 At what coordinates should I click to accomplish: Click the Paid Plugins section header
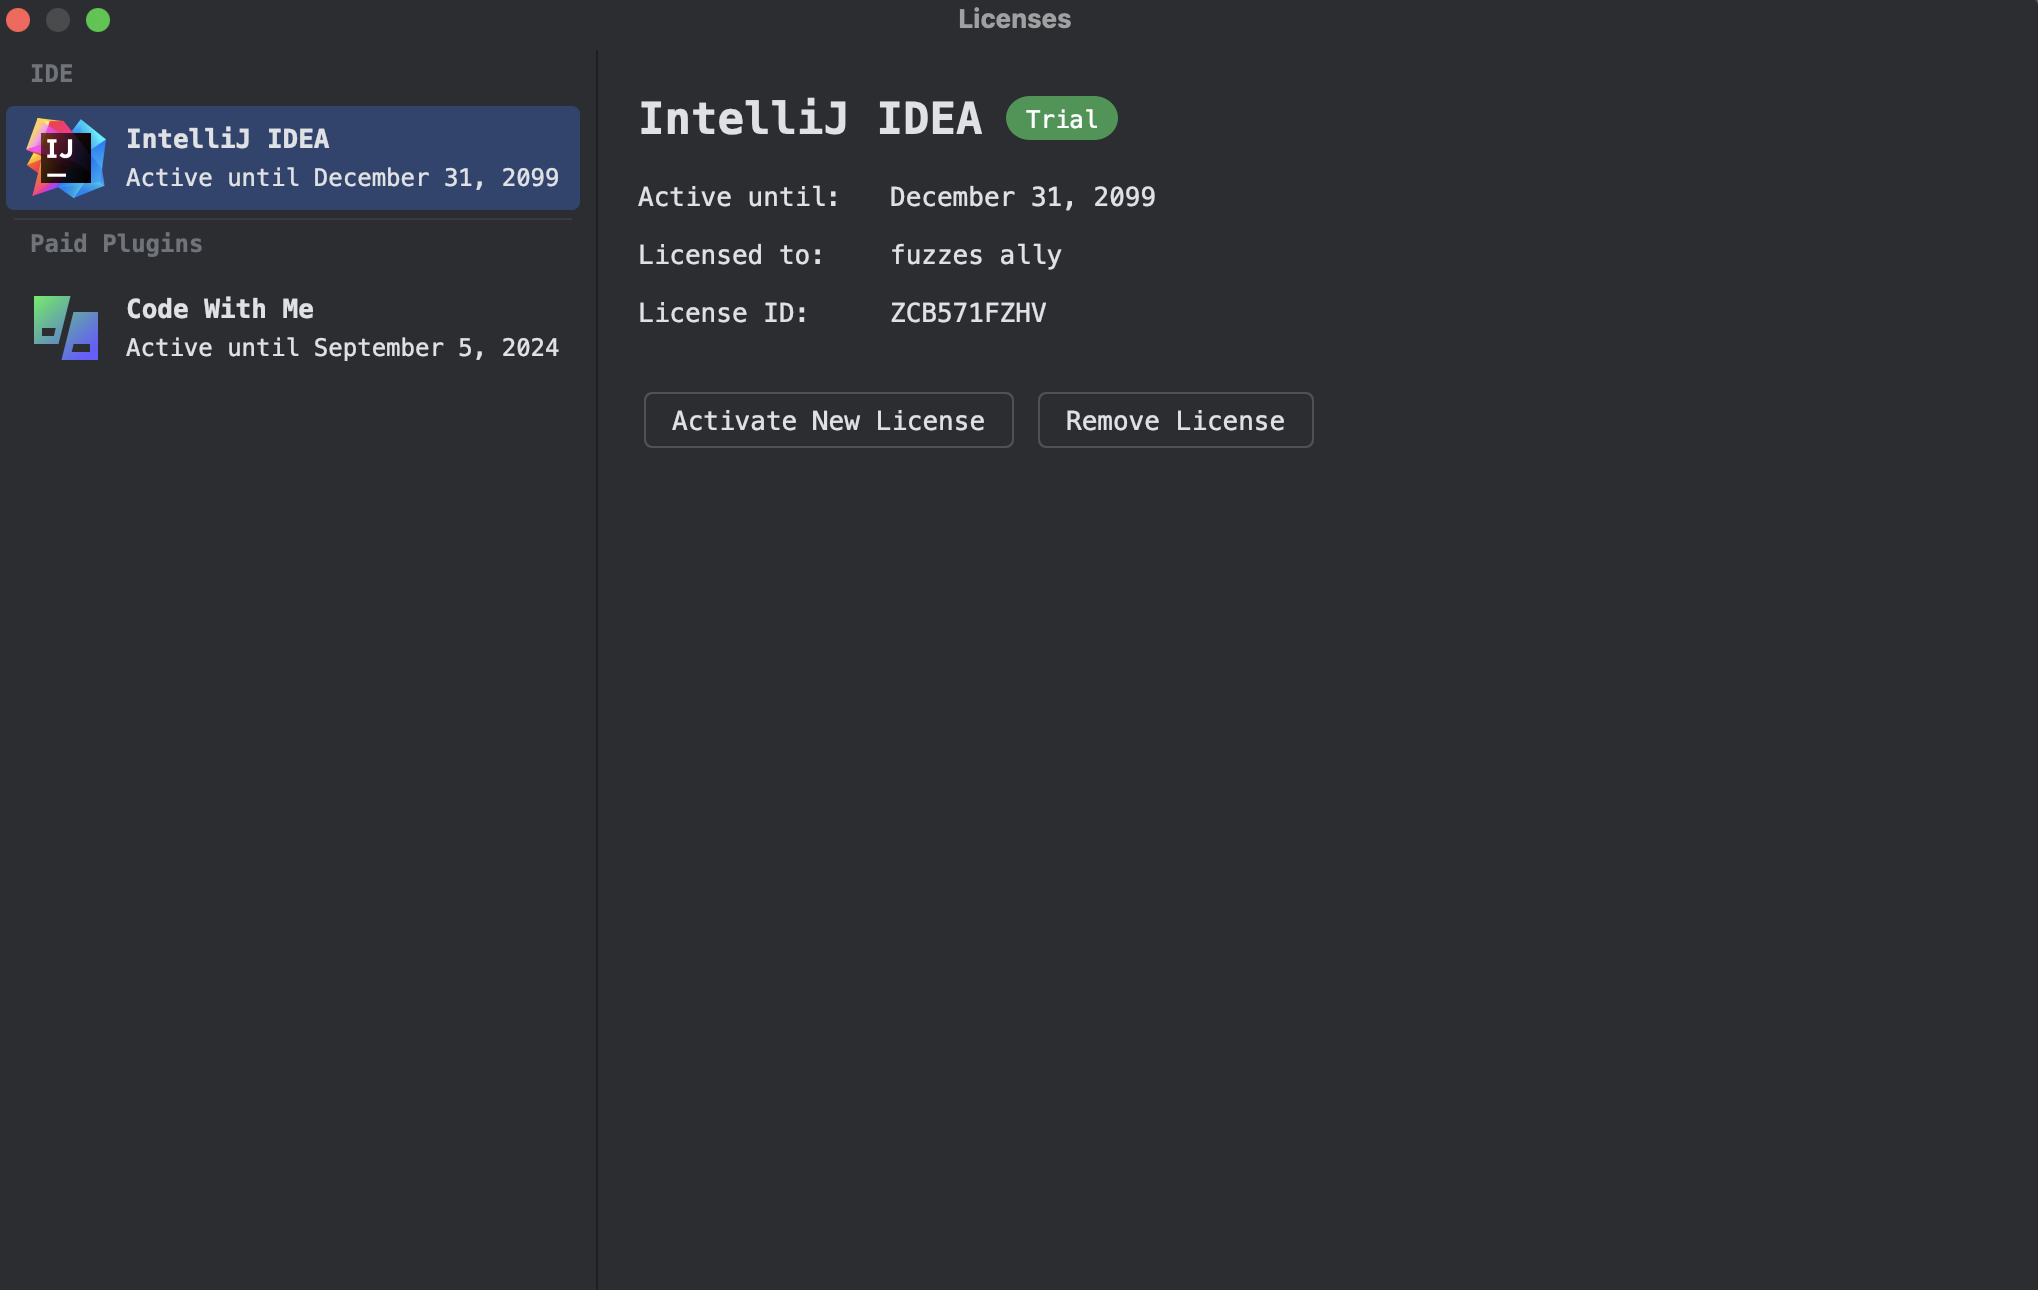(x=116, y=244)
